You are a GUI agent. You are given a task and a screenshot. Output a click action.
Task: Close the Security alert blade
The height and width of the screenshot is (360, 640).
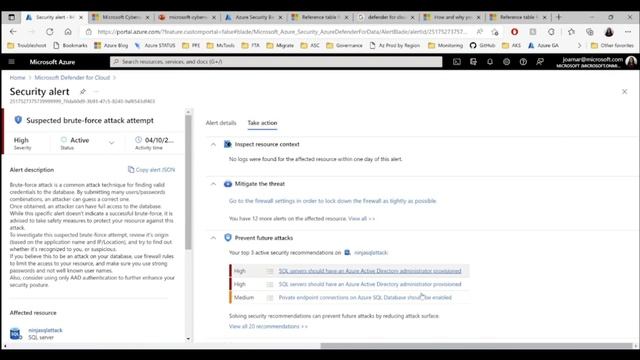624,91
